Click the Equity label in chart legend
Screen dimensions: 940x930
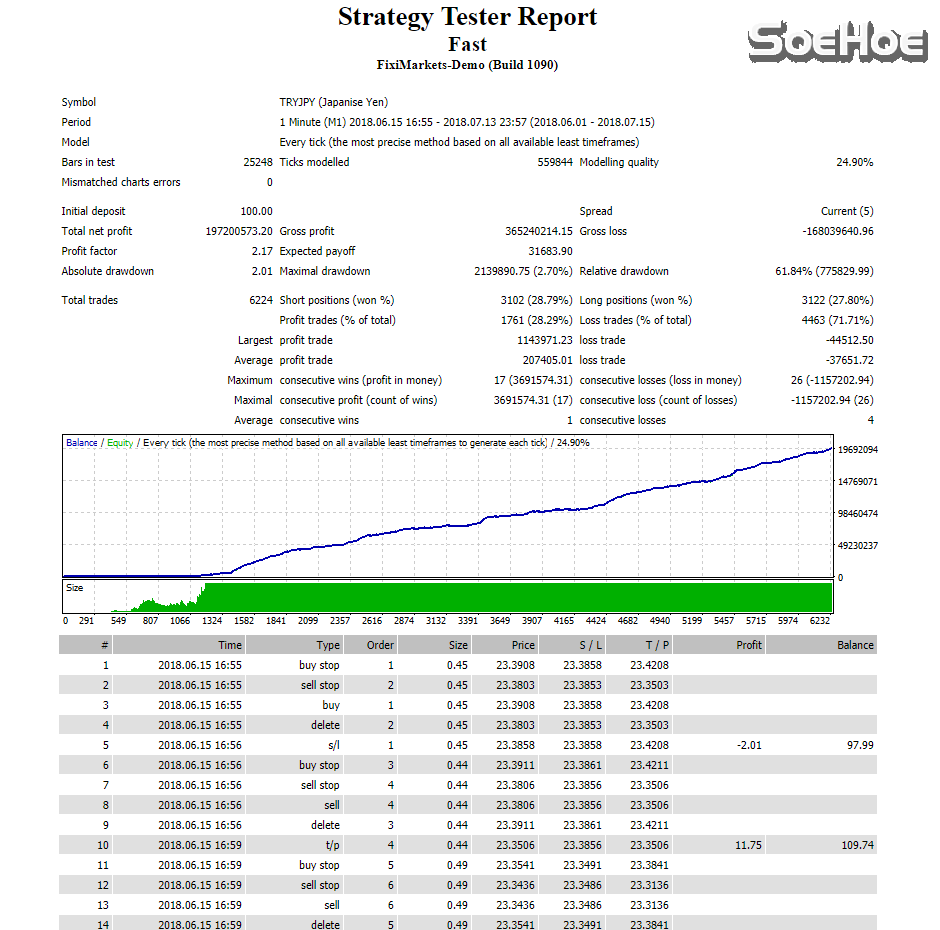coord(120,442)
